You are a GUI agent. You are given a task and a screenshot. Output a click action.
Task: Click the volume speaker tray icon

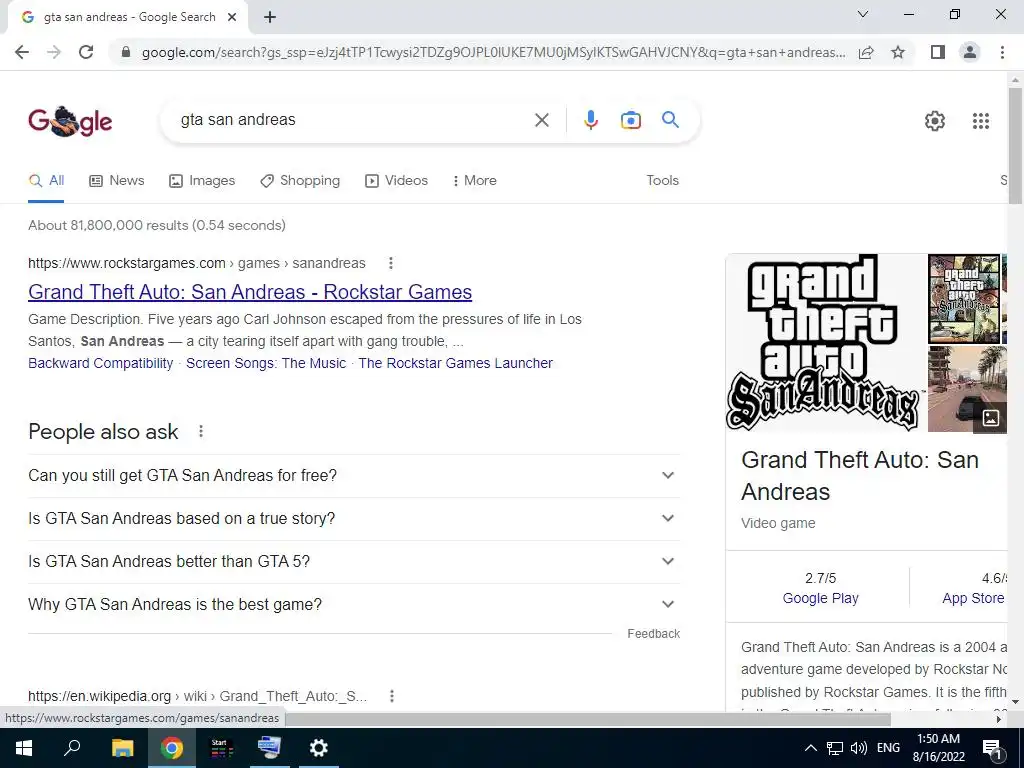859,748
